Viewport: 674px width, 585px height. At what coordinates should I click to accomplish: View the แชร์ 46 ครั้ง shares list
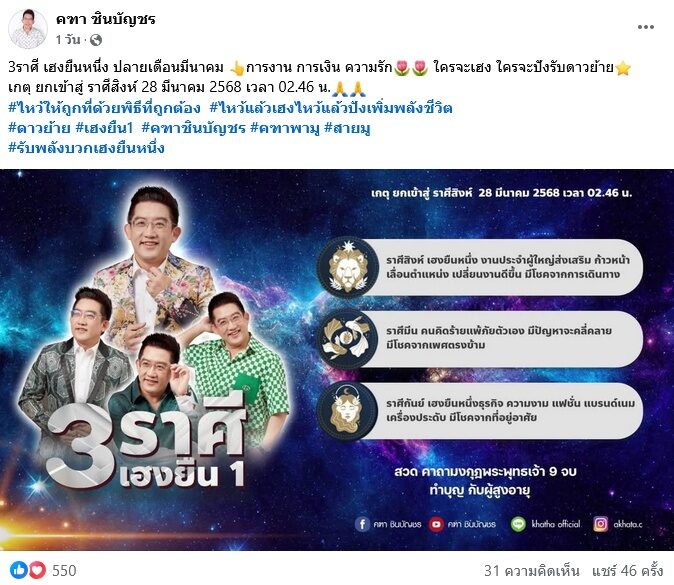(627, 571)
